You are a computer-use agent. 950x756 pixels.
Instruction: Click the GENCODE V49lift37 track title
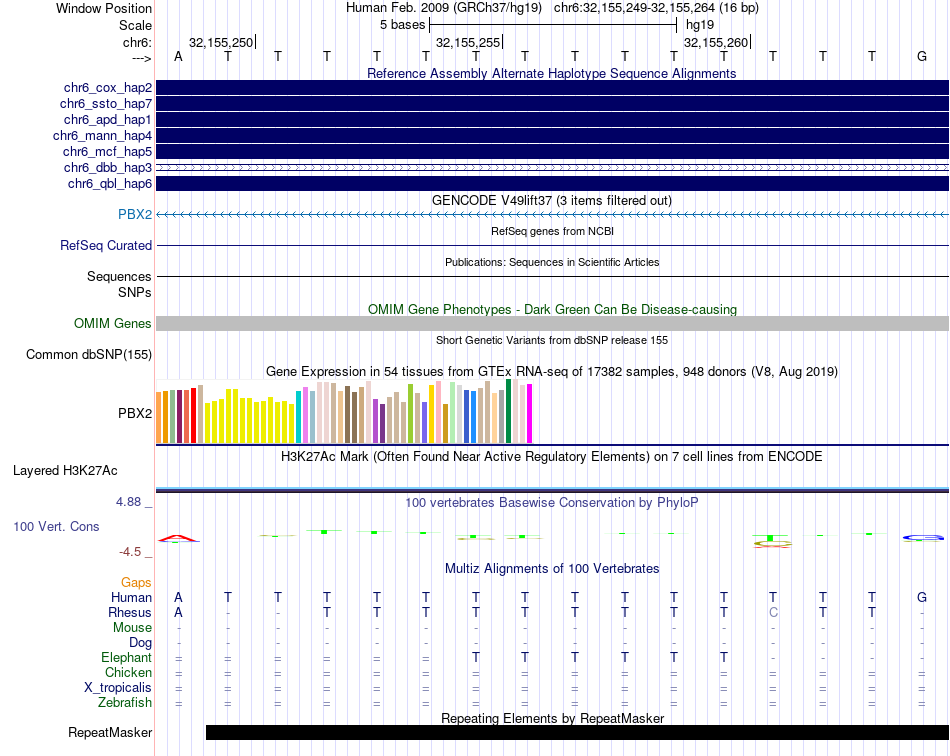tap(551, 201)
